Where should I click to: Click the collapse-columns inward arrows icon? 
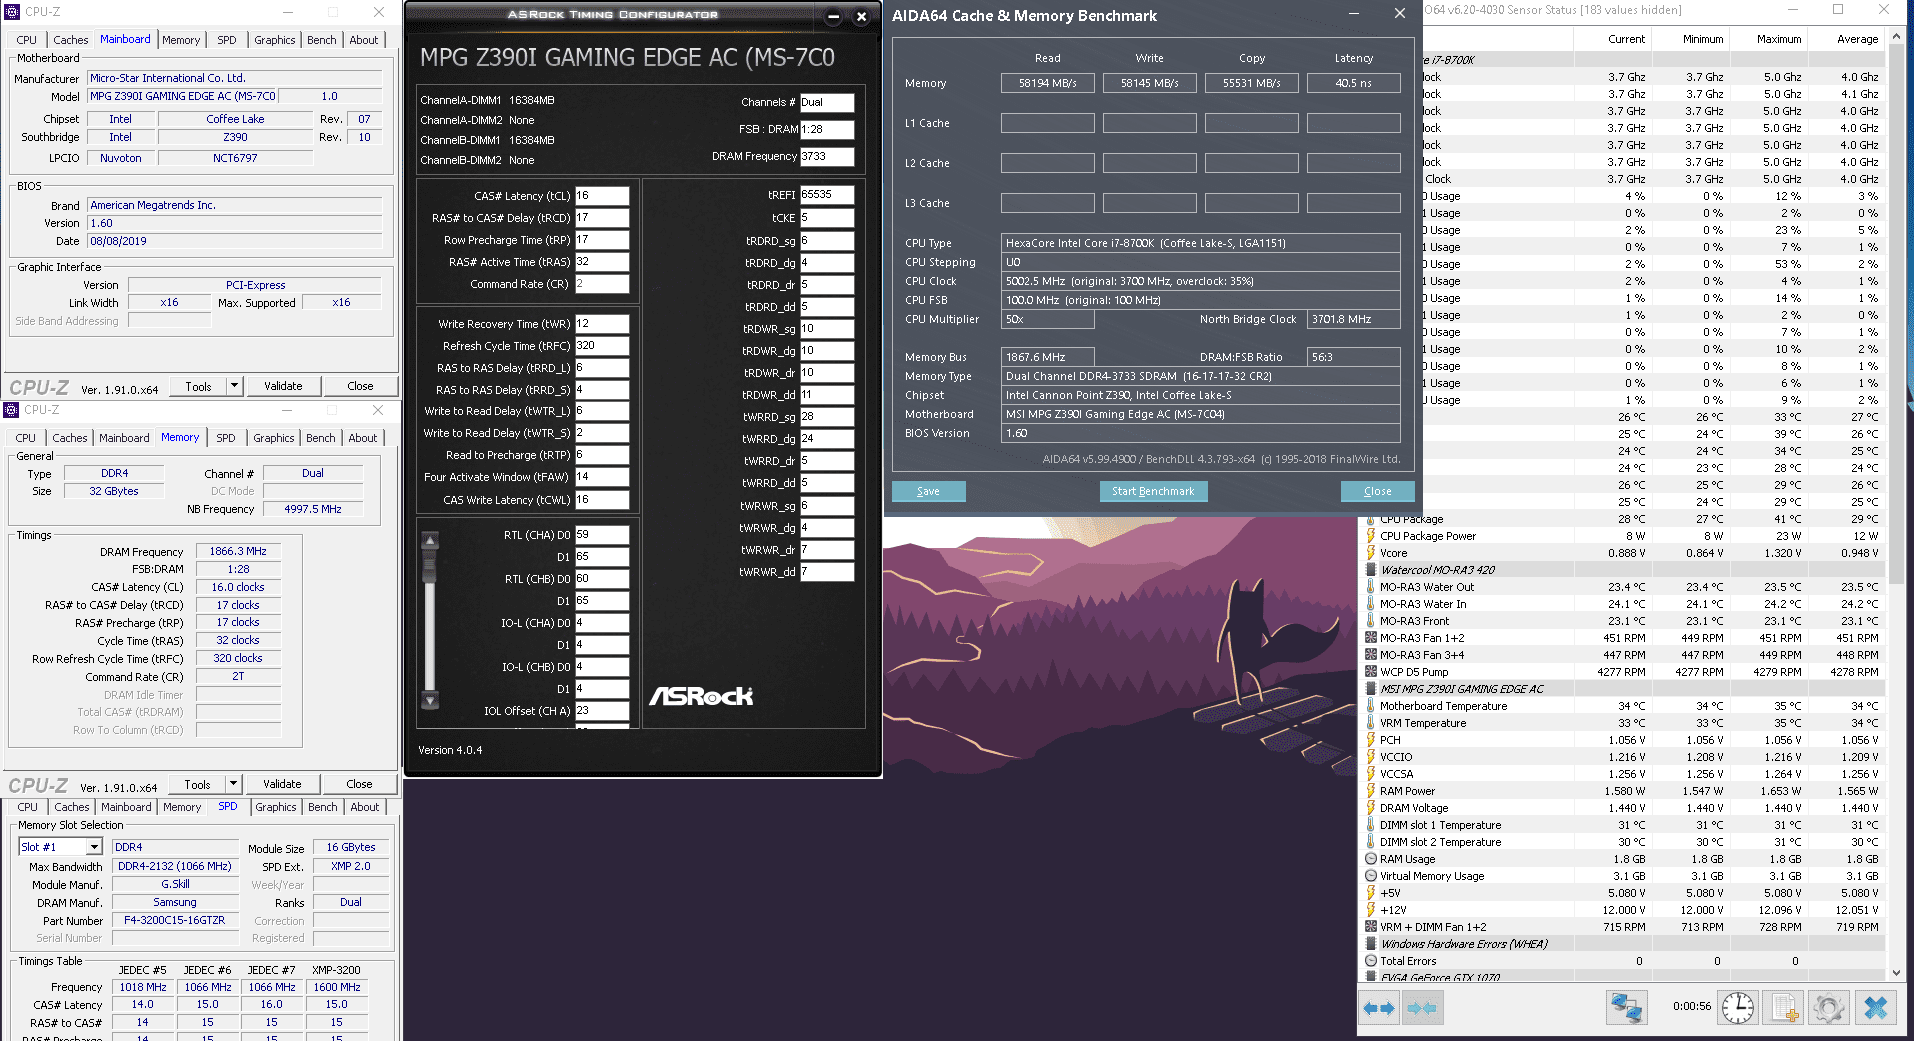[1422, 1008]
